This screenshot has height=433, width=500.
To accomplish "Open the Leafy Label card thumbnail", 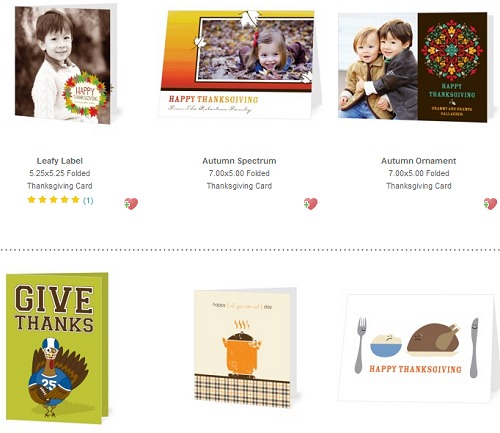I will (66, 64).
